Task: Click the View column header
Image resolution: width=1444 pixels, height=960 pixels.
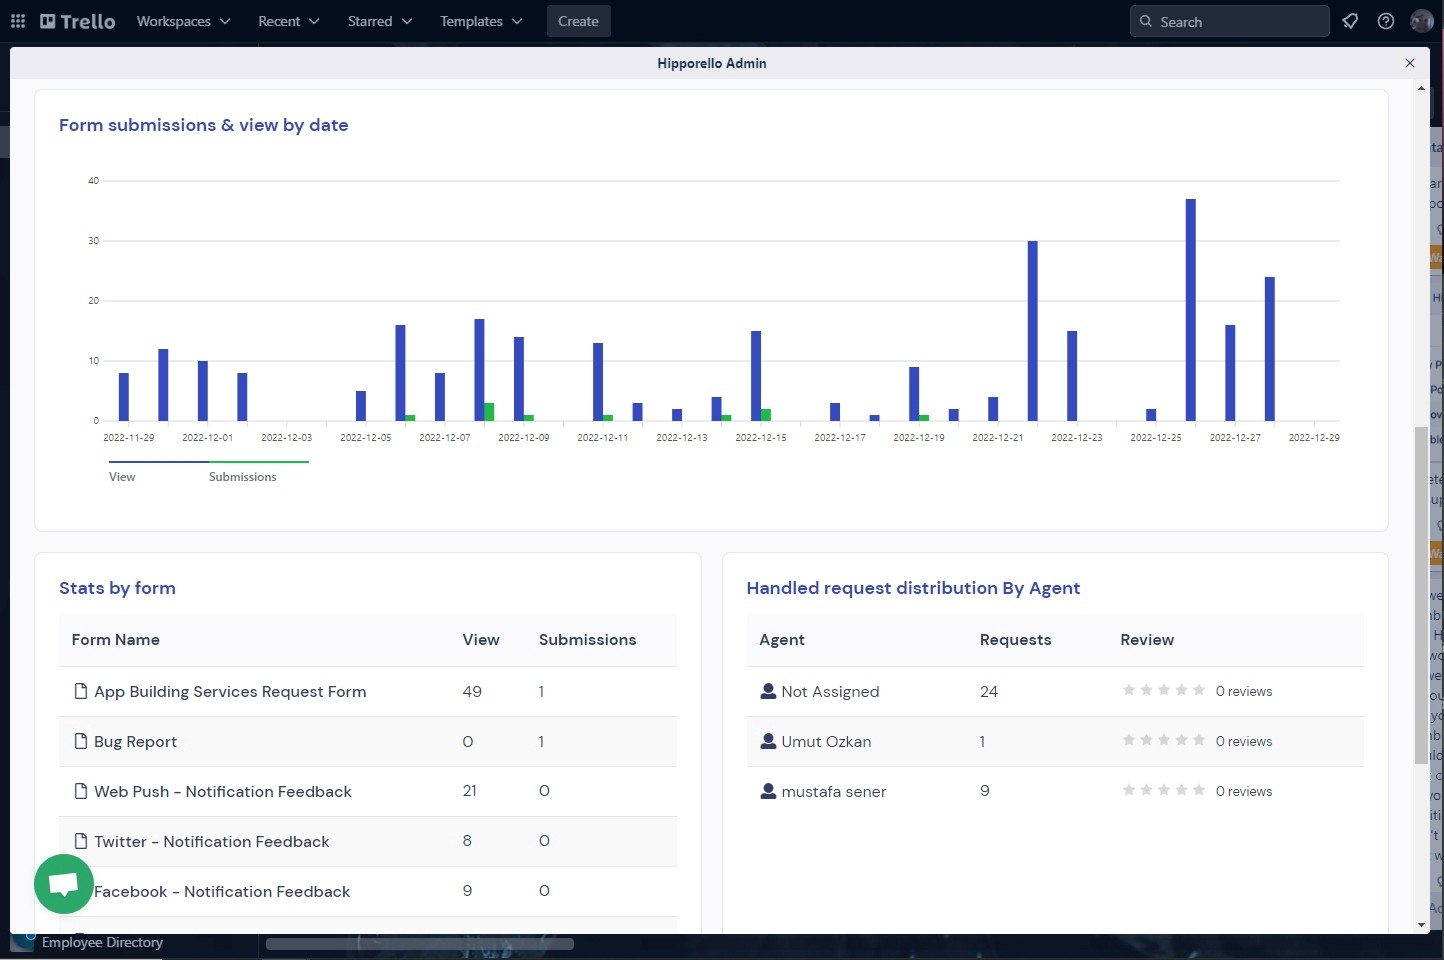Action: click(x=481, y=640)
